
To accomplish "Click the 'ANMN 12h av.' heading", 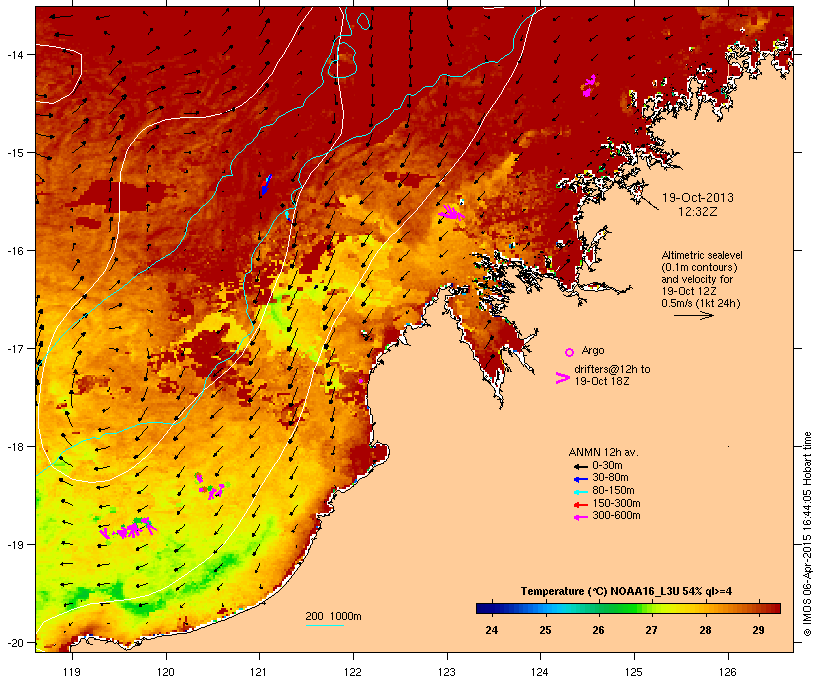I will click(603, 452).
